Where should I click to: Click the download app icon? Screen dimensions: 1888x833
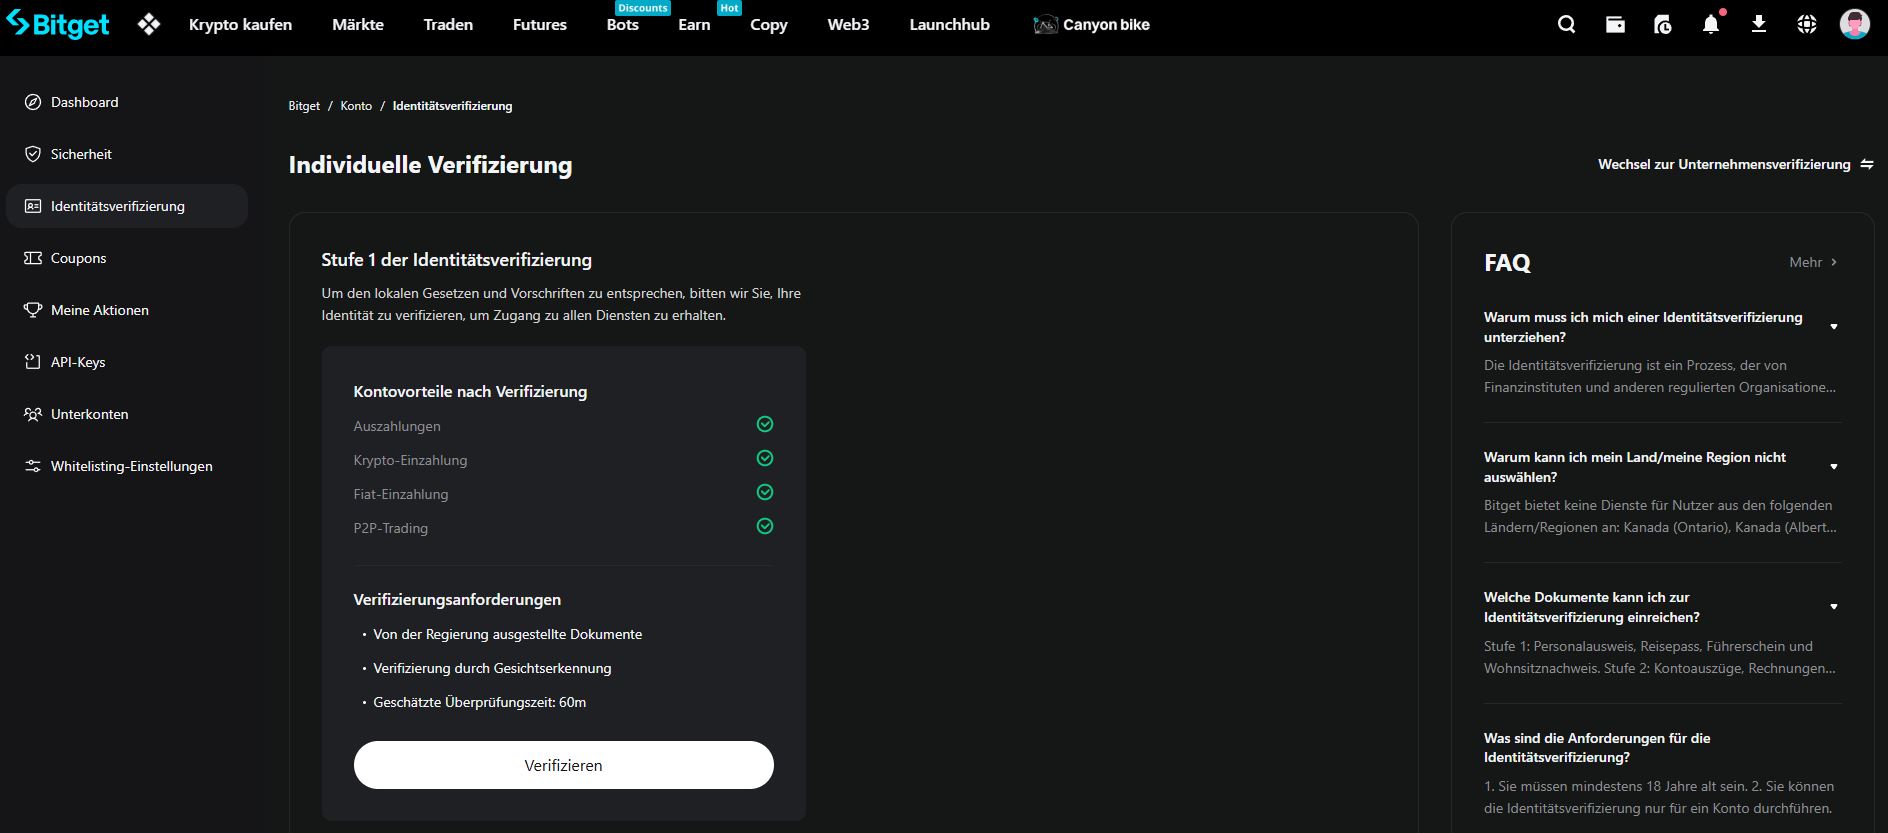[x=1758, y=25]
